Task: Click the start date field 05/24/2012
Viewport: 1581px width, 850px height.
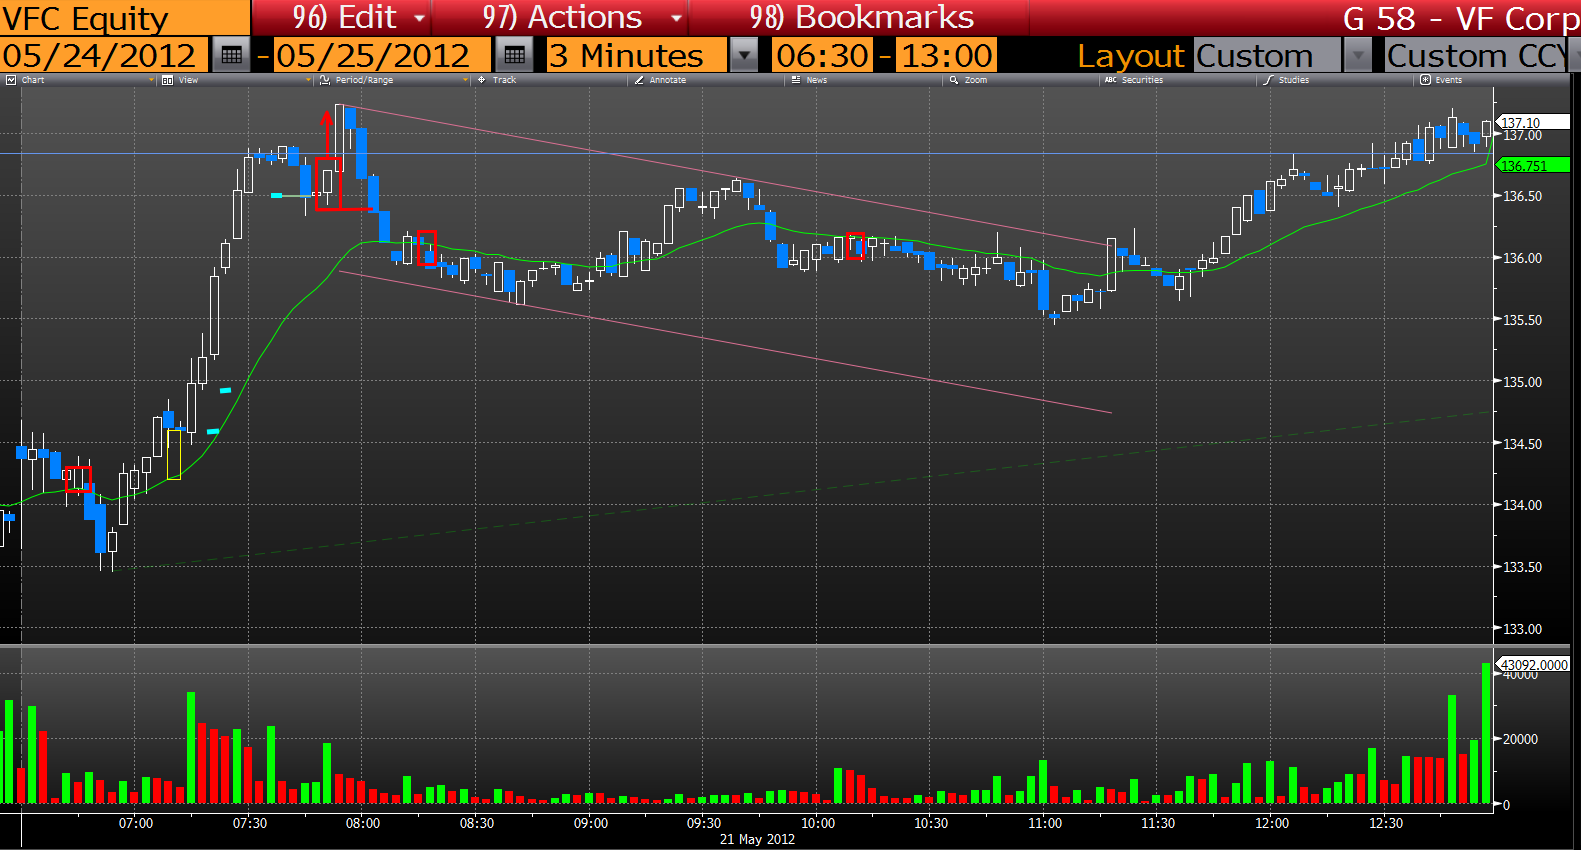Action: pos(104,55)
